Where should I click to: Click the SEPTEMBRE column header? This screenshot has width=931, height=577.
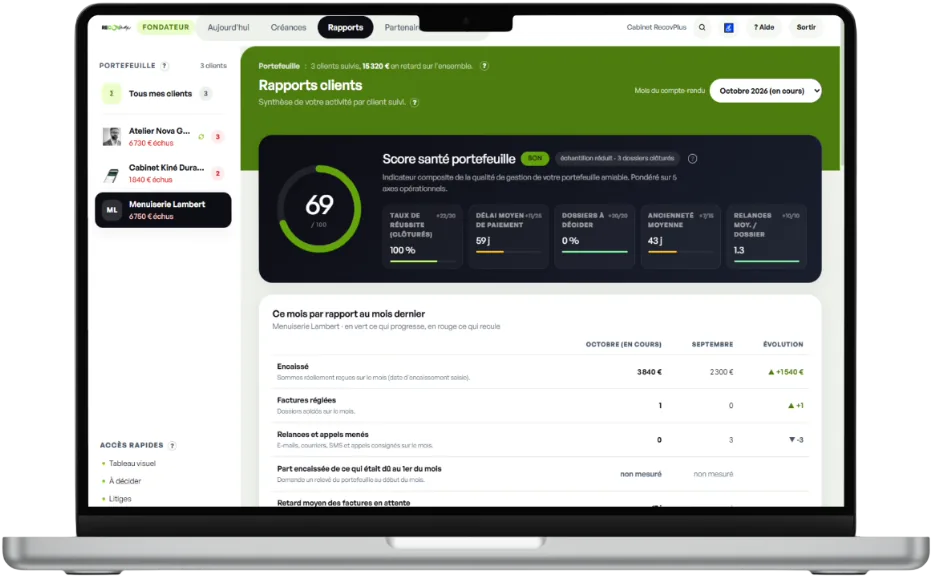(712, 344)
